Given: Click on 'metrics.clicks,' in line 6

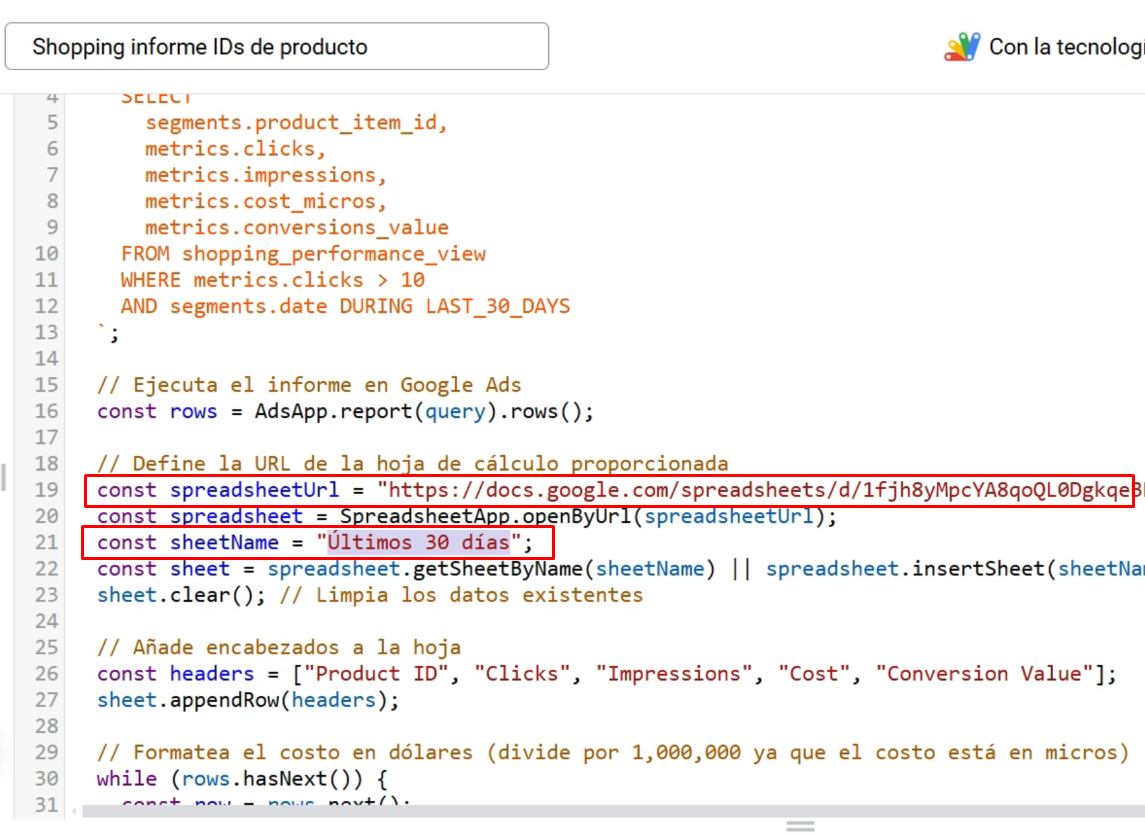Looking at the screenshot, I should [x=235, y=148].
